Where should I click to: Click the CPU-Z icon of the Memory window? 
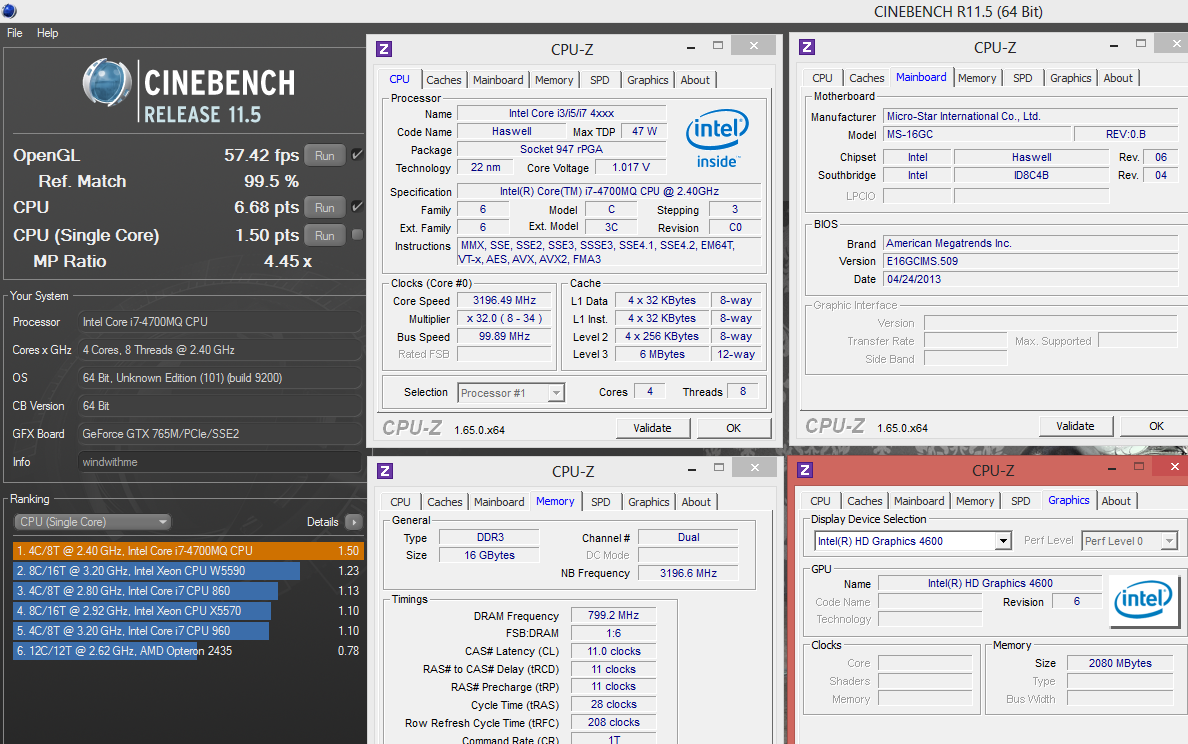pyautogui.click(x=385, y=471)
